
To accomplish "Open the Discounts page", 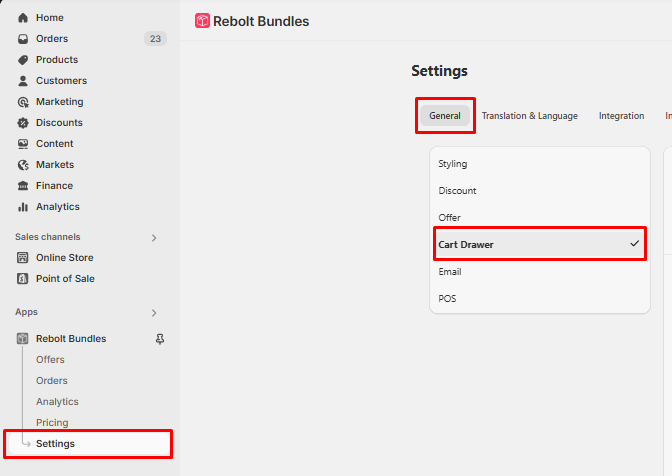I will tap(59, 123).
